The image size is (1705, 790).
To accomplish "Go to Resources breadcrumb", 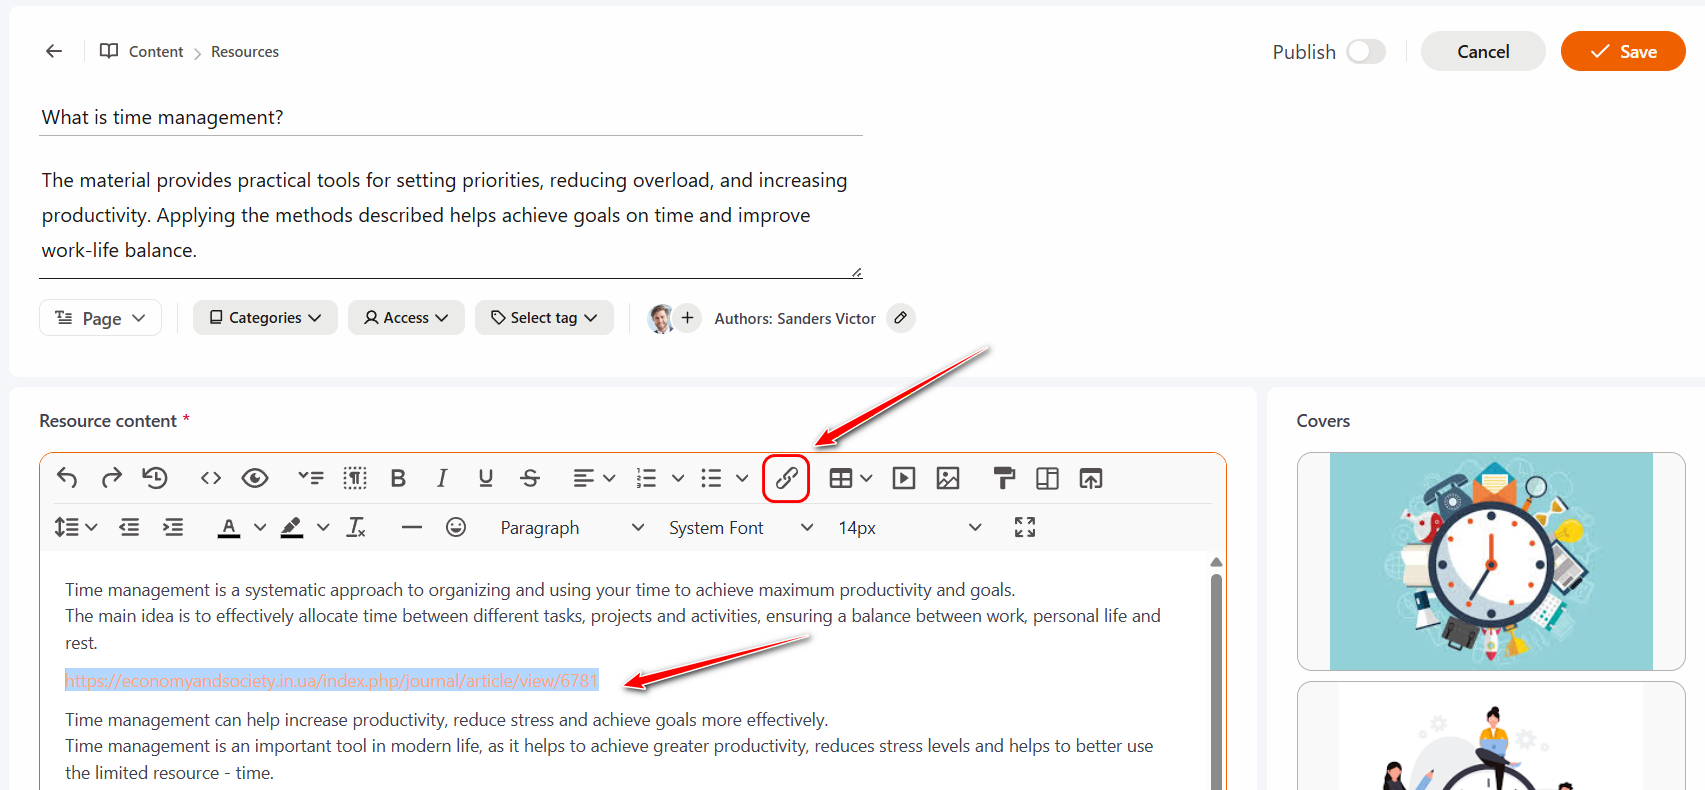I will 245,51.
